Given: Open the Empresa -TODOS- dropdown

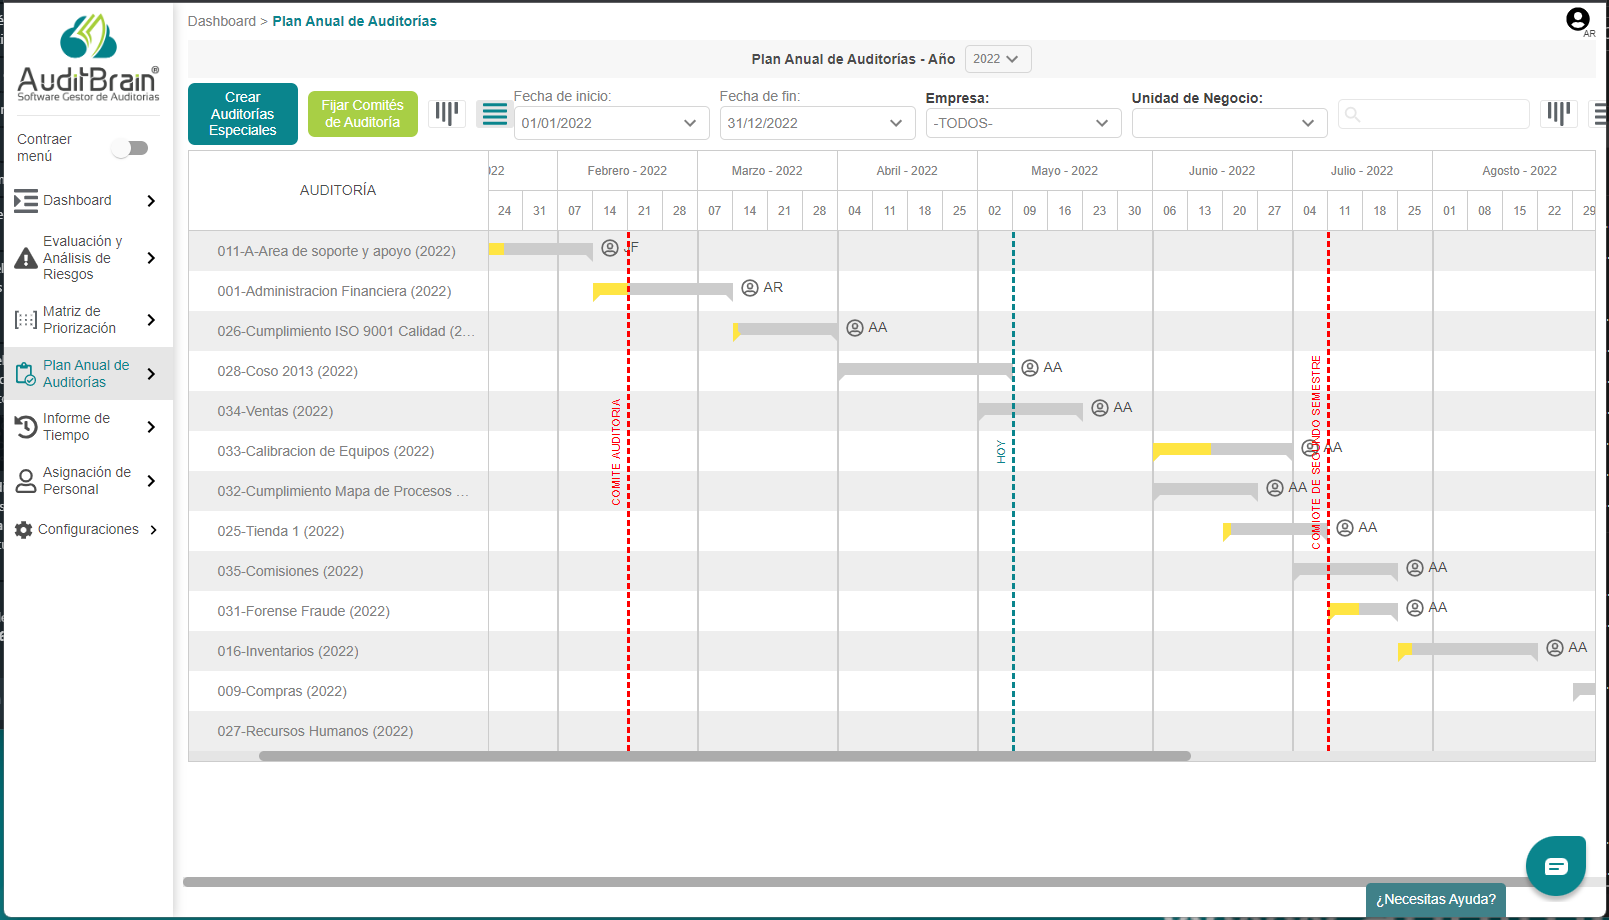Looking at the screenshot, I should [1022, 122].
